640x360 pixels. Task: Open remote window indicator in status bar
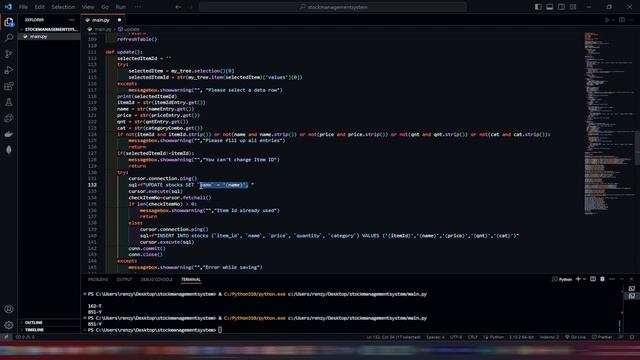click(6, 337)
